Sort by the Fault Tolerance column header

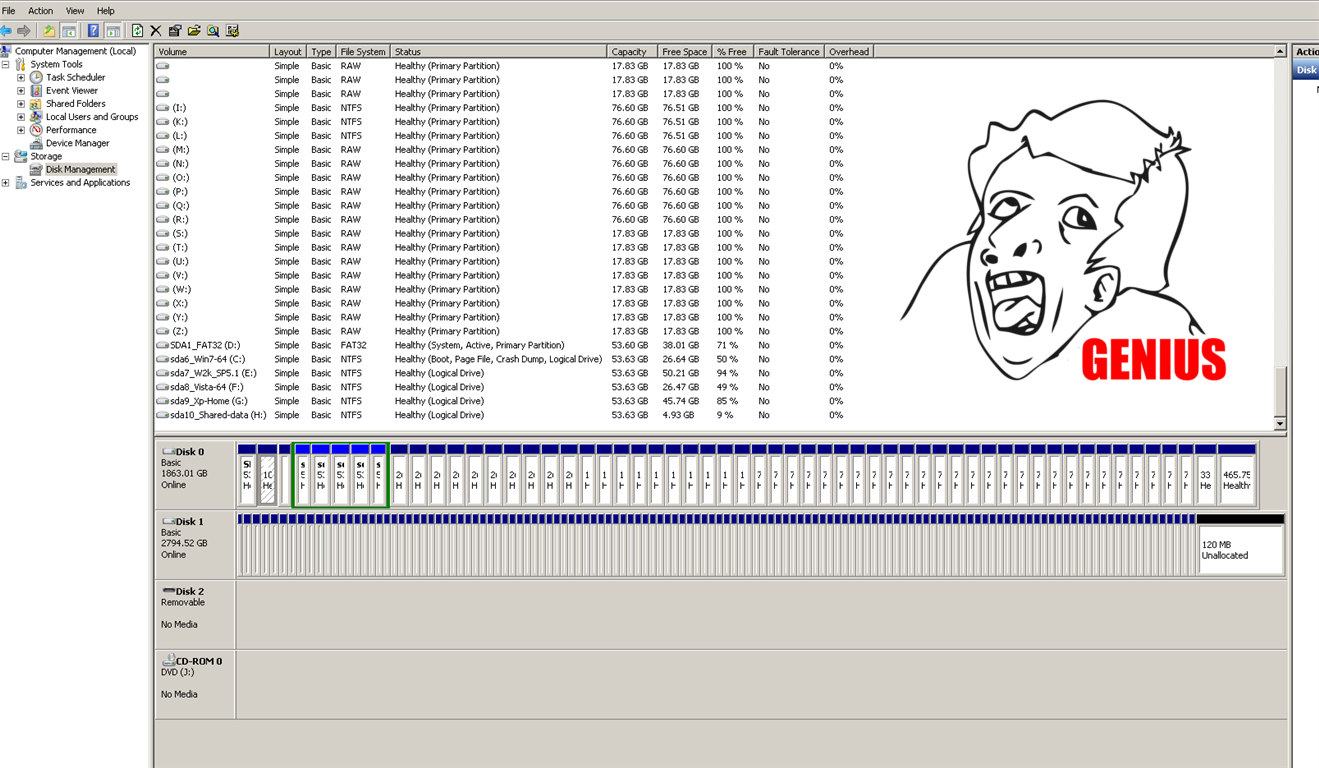coord(789,51)
